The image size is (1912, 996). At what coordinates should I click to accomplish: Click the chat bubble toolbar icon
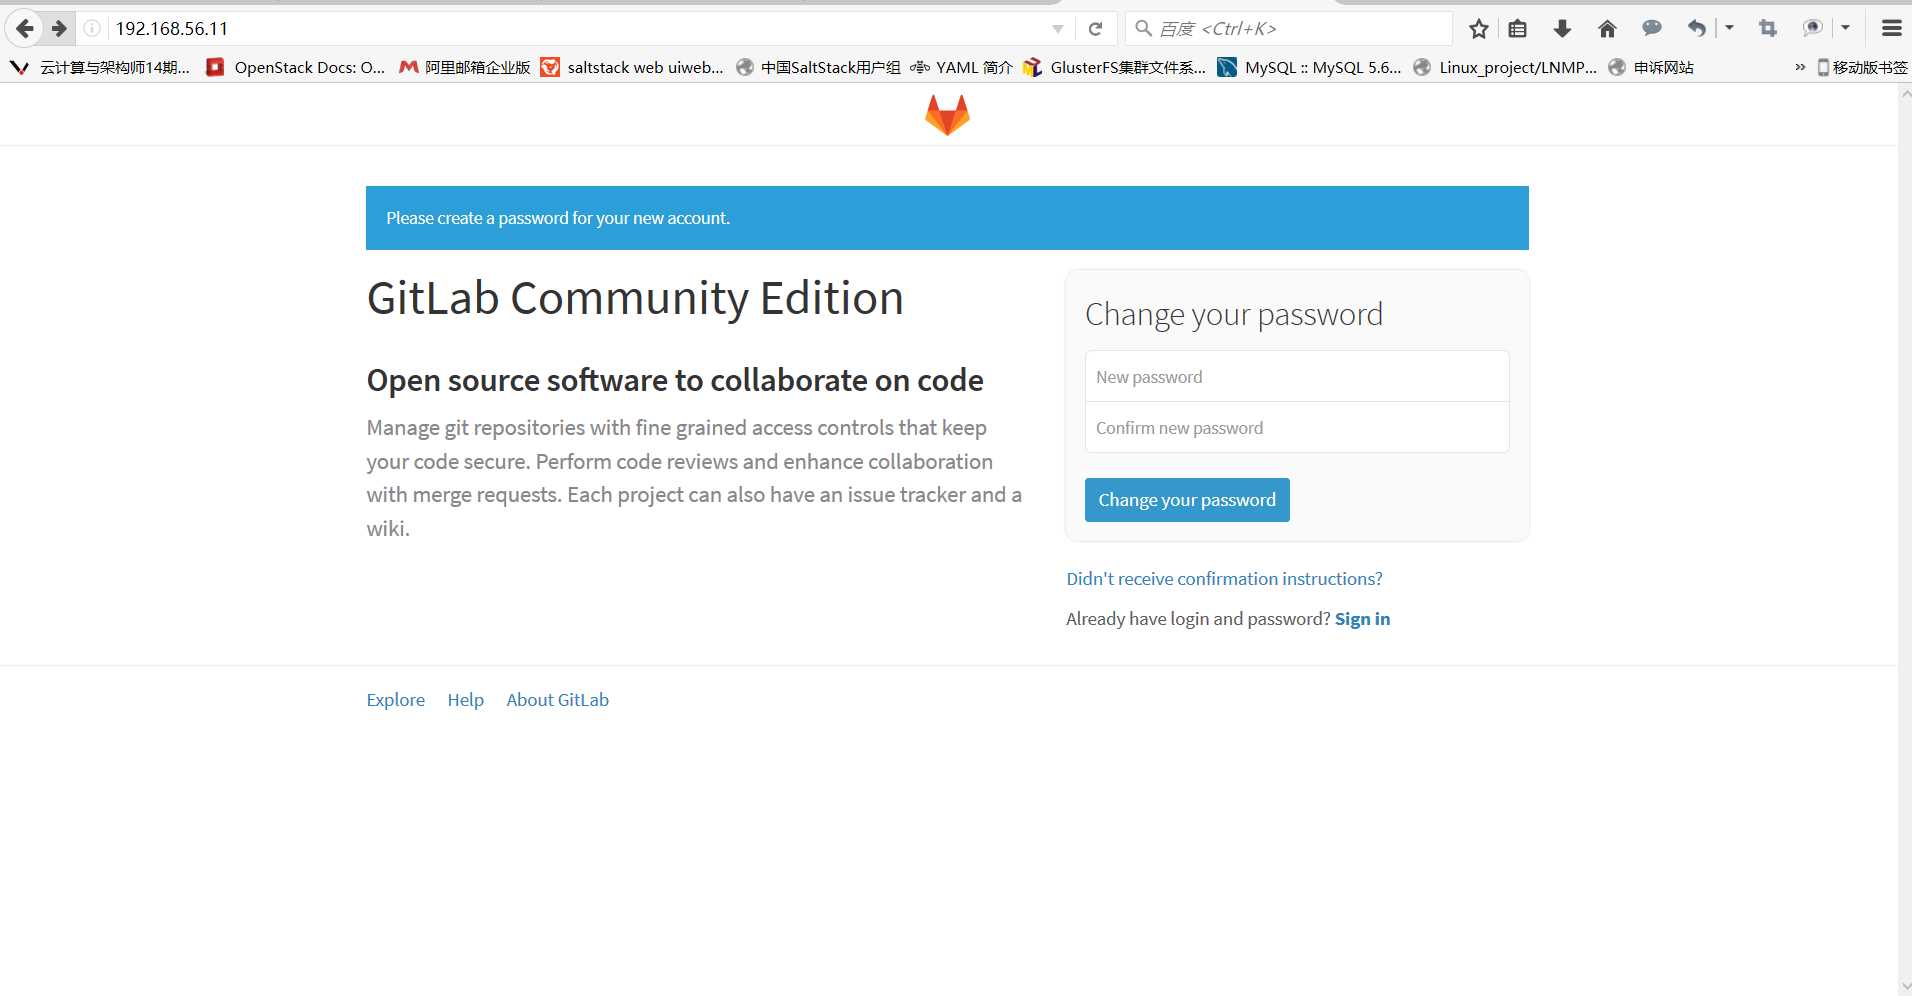point(1652,28)
